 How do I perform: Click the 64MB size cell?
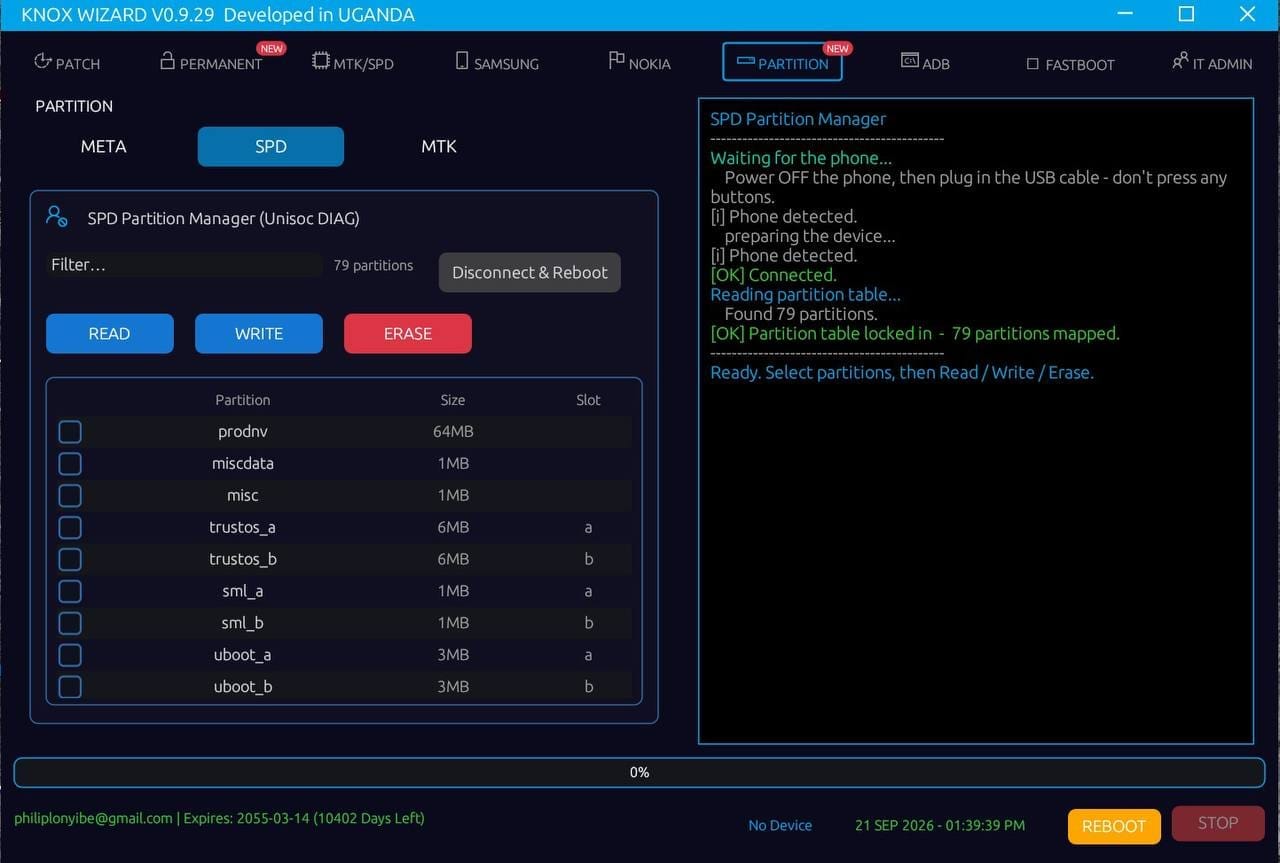point(453,432)
